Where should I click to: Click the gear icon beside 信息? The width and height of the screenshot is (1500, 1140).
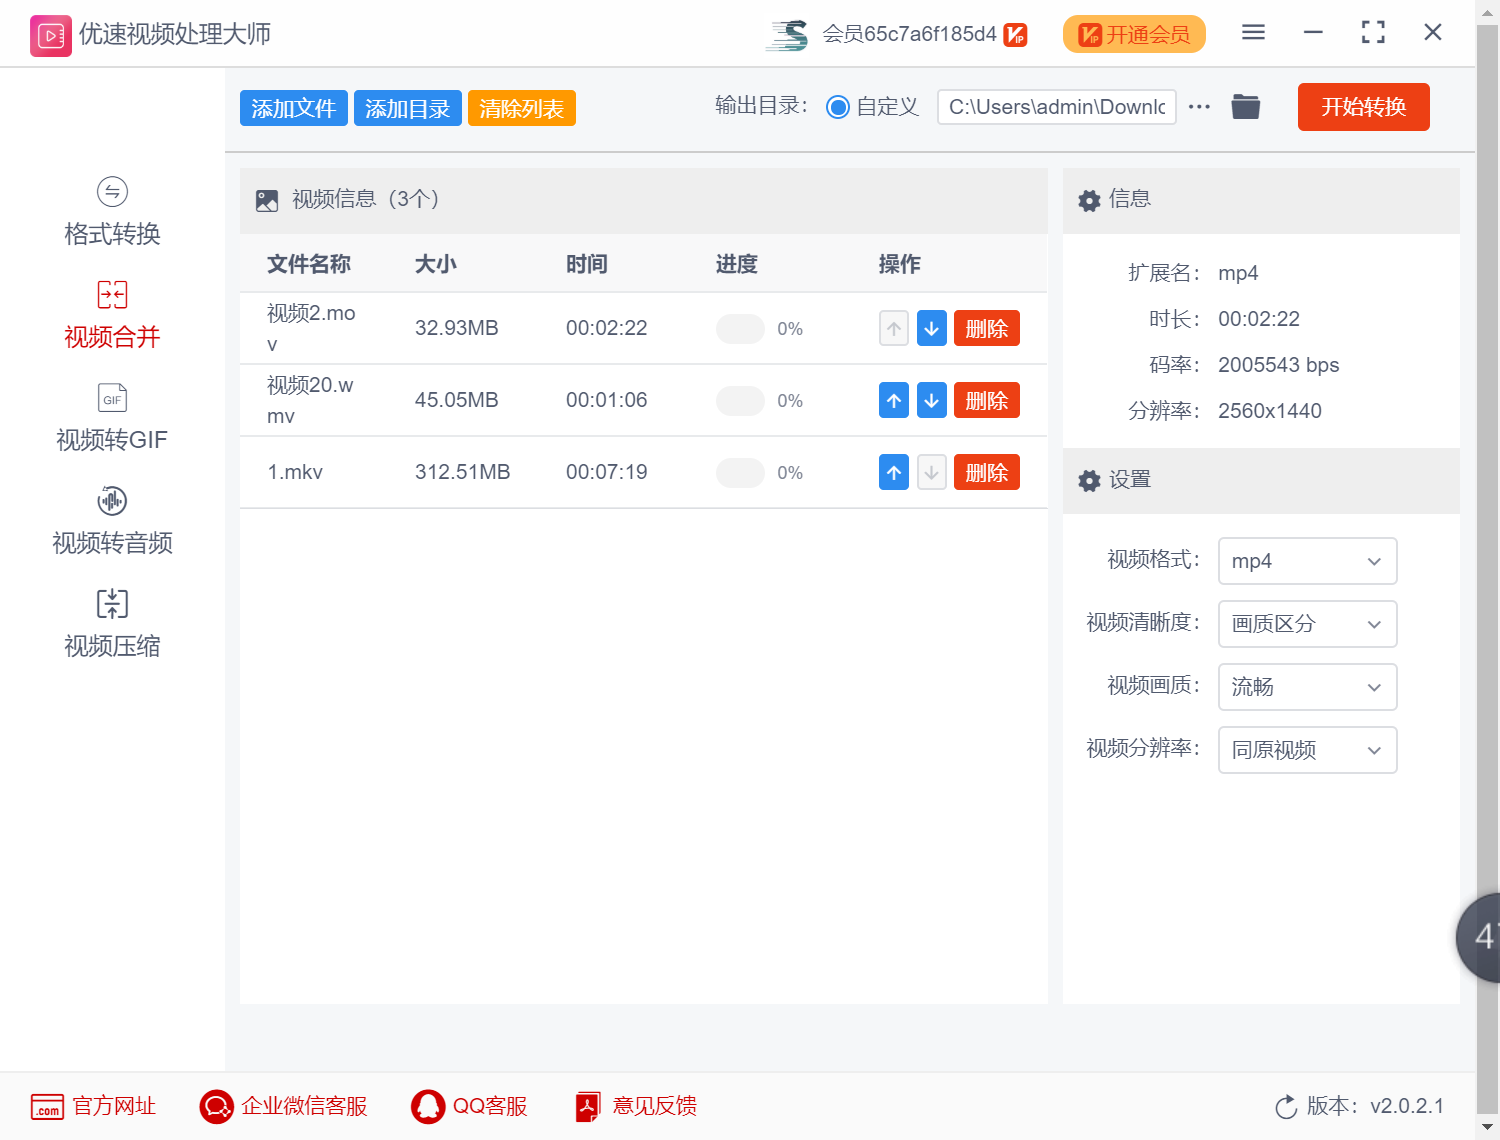[1089, 200]
